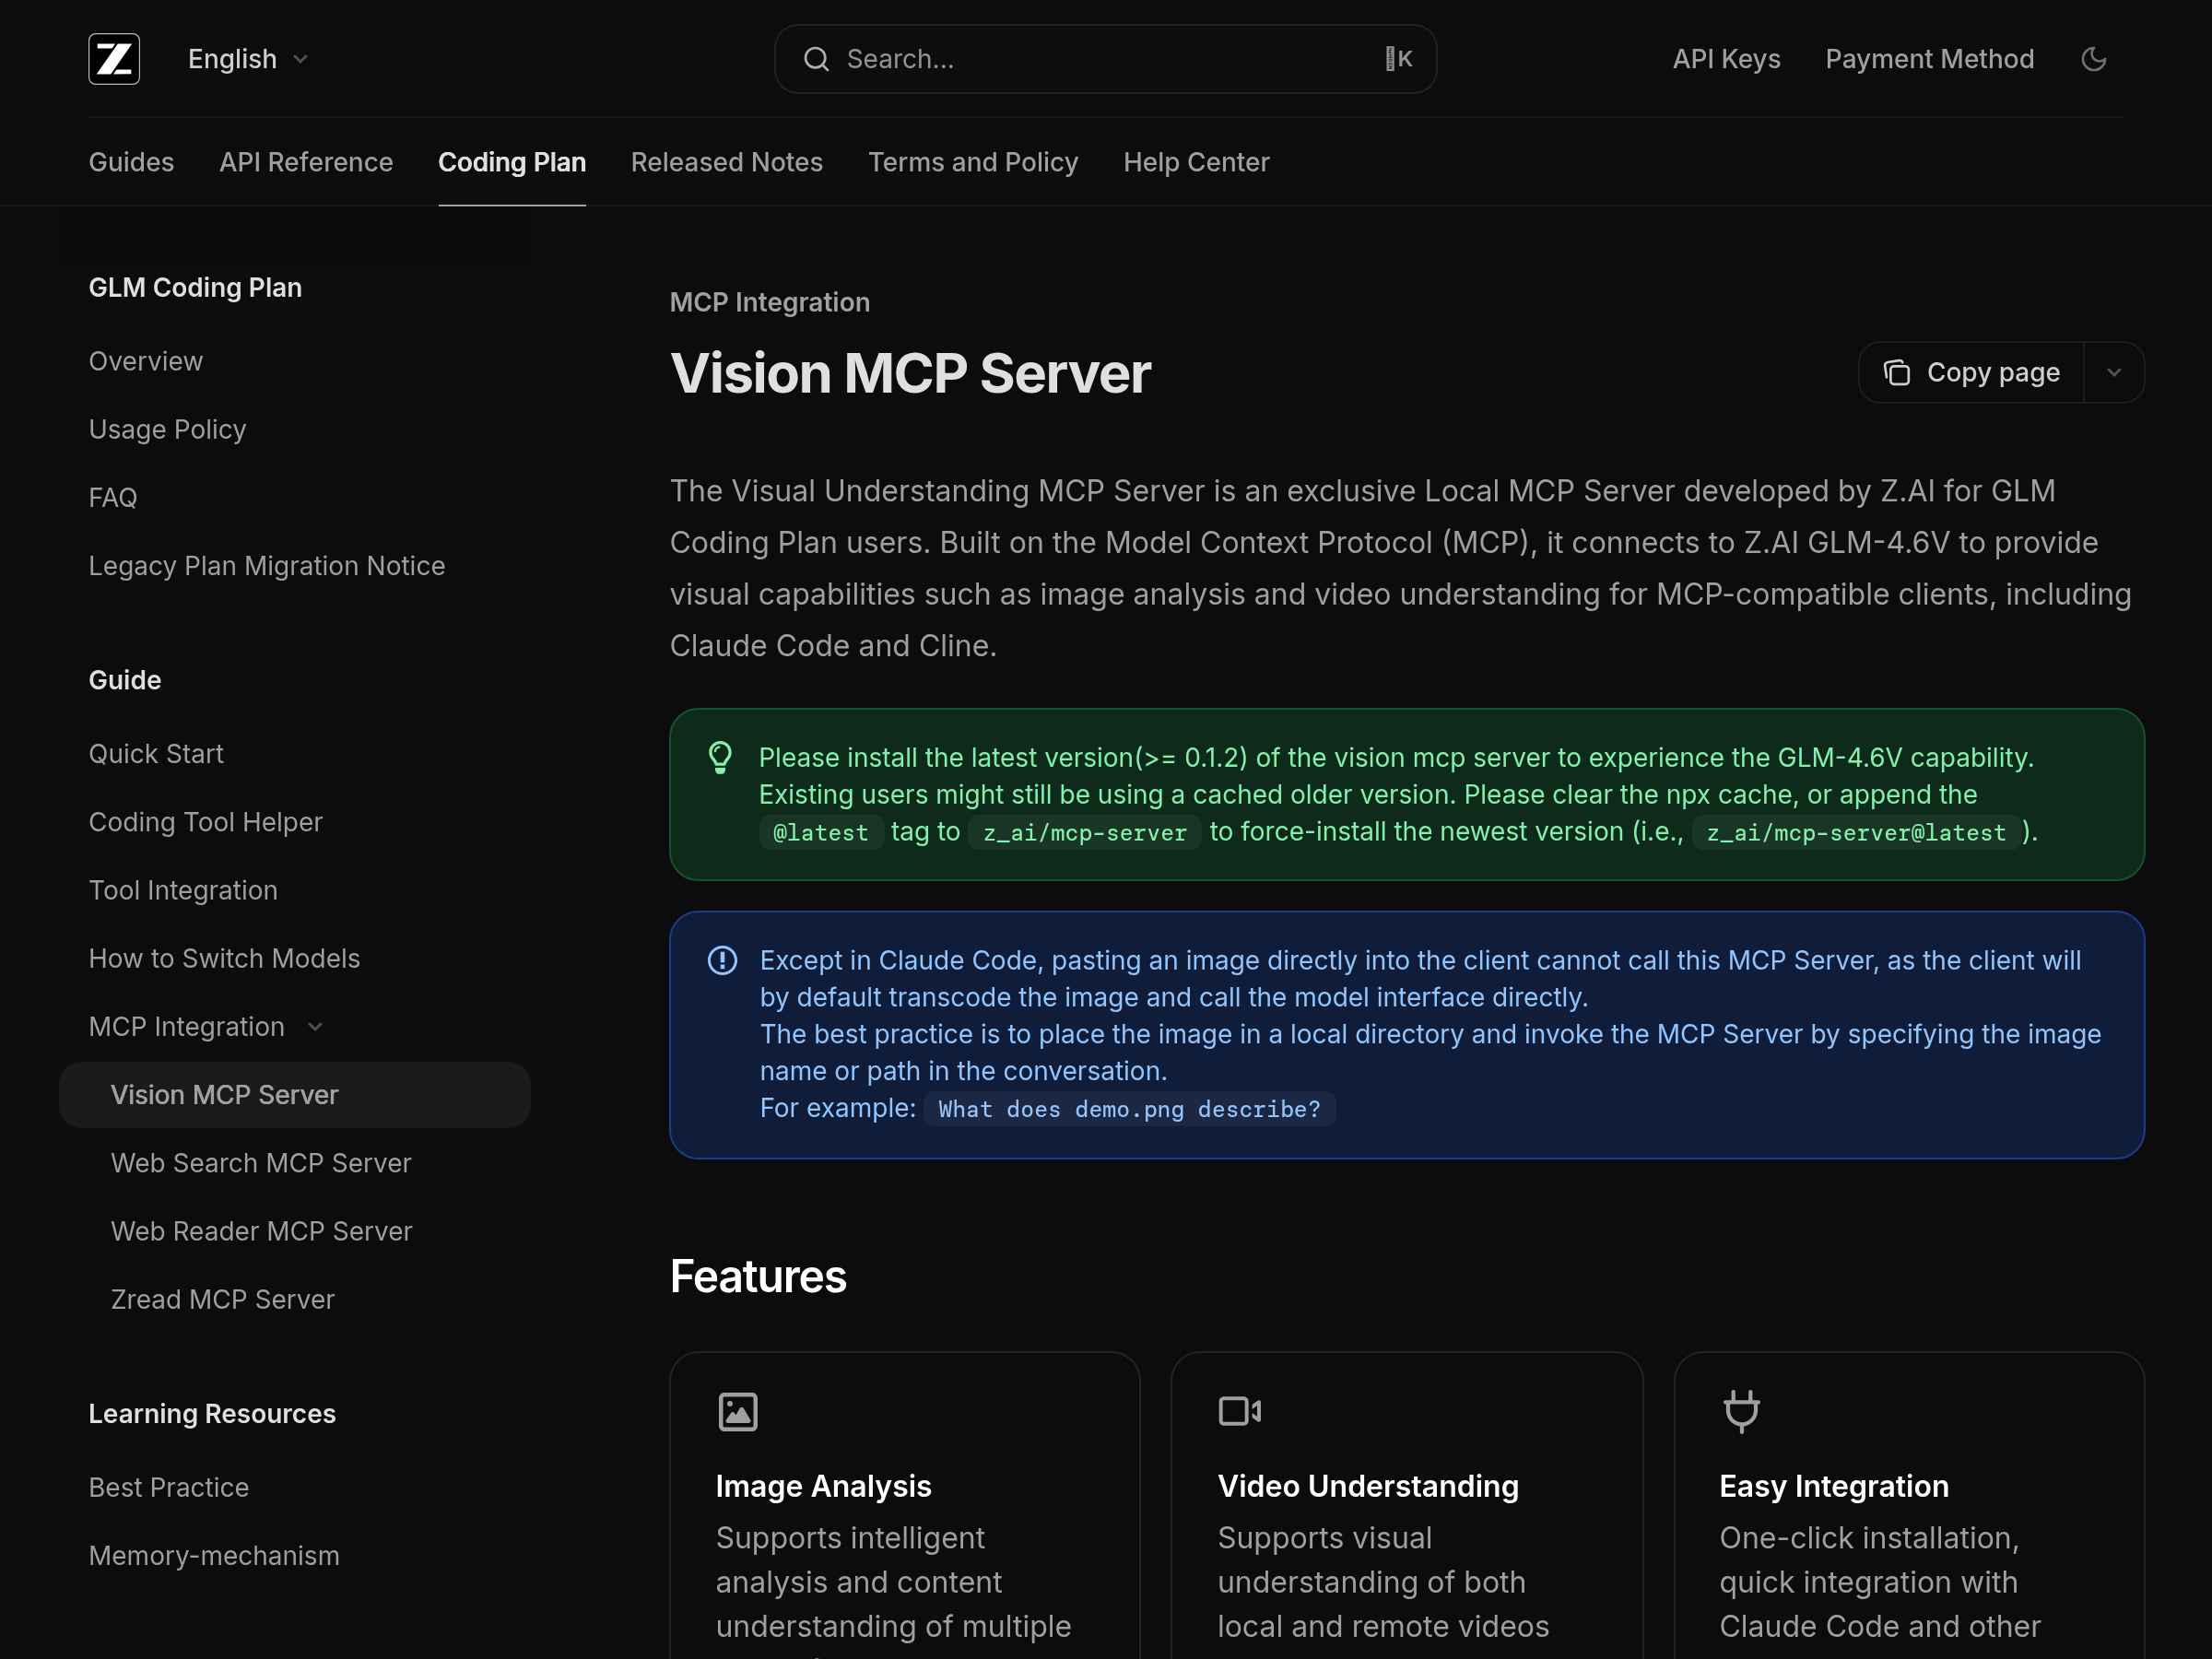This screenshot has height=1659, width=2212.
Task: Click the GLM Coding Plan sidebar heading
Action: (195, 288)
